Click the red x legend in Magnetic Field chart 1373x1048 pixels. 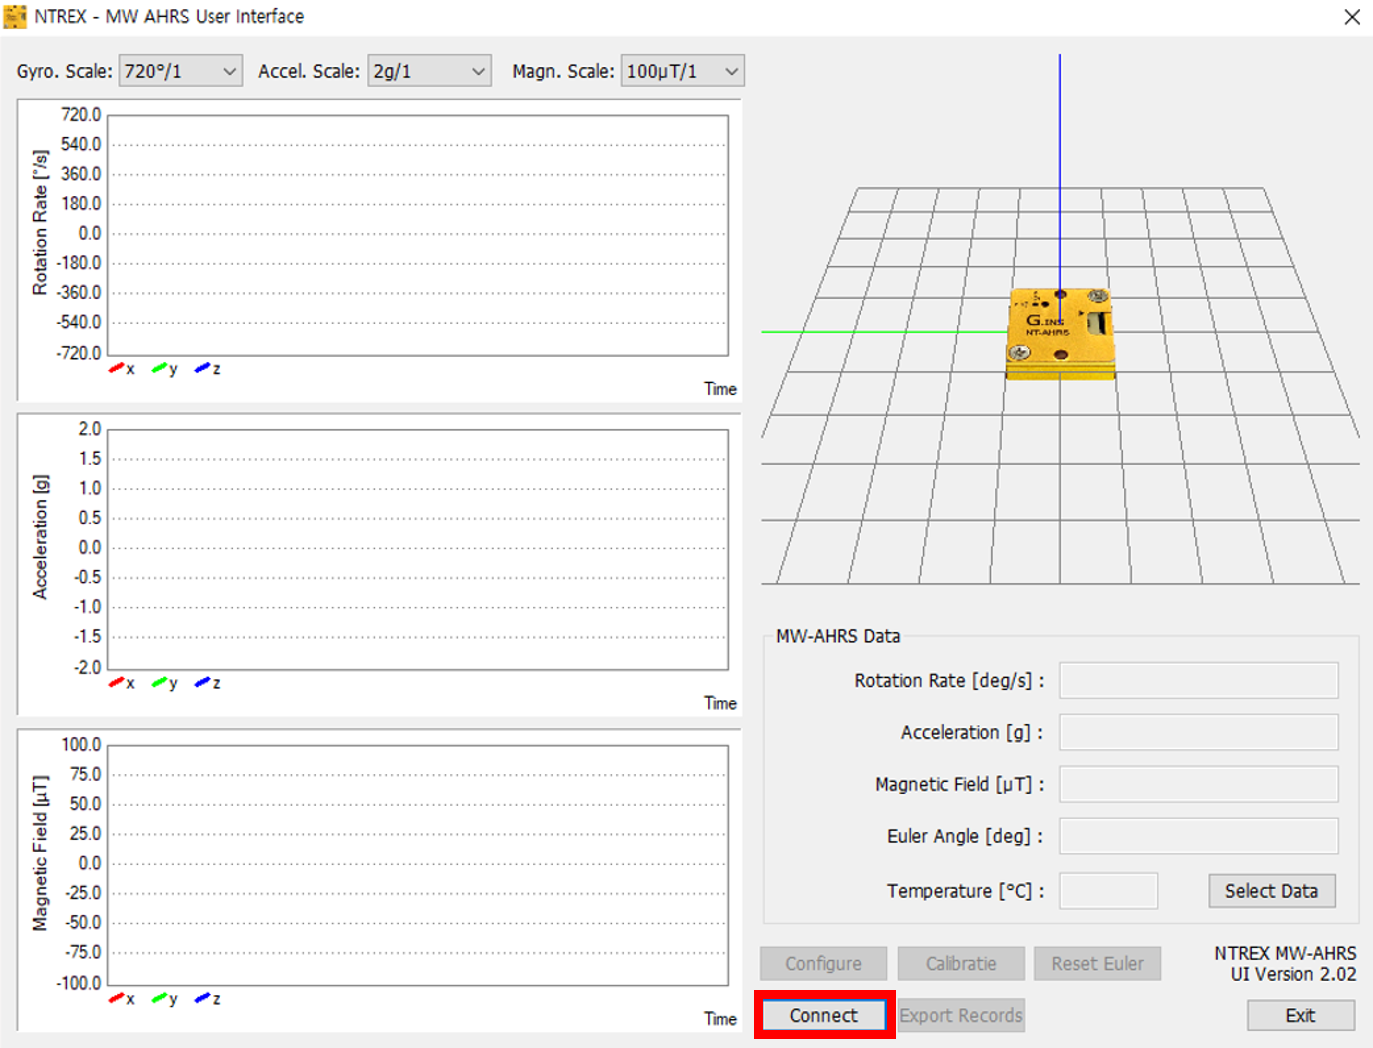[x=121, y=999]
